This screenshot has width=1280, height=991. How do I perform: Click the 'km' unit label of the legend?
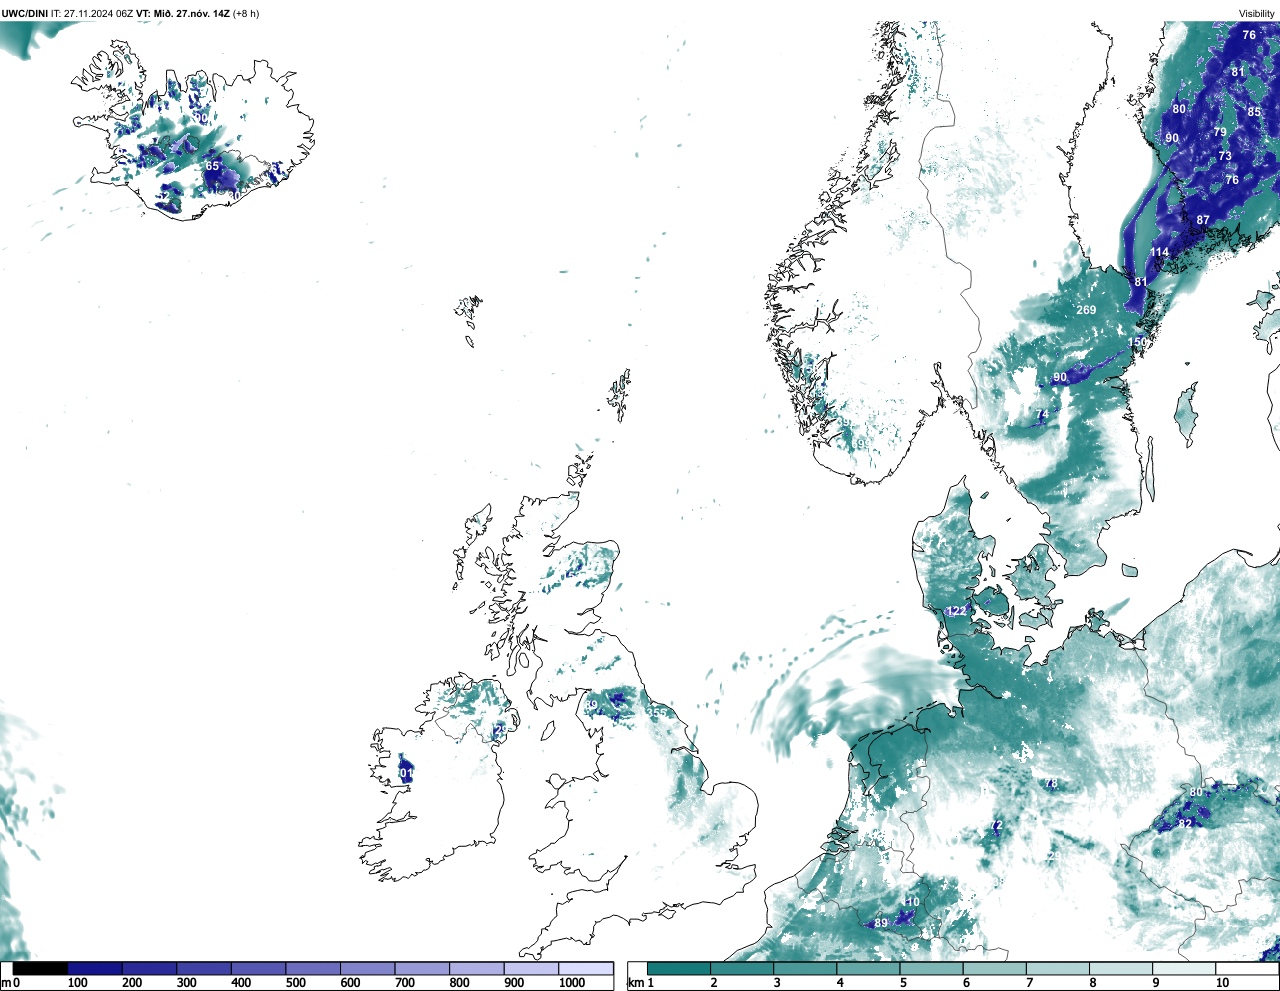(634, 983)
